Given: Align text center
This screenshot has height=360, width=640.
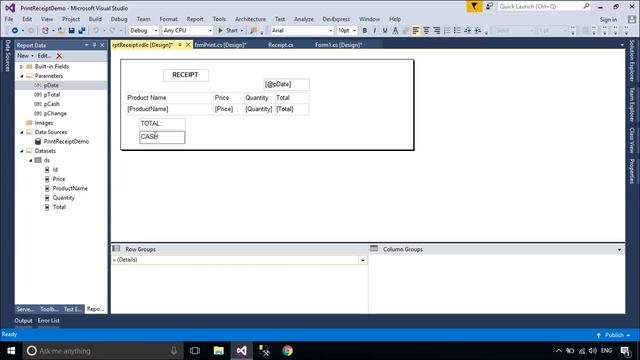Looking at the screenshot, I should pos(426,31).
